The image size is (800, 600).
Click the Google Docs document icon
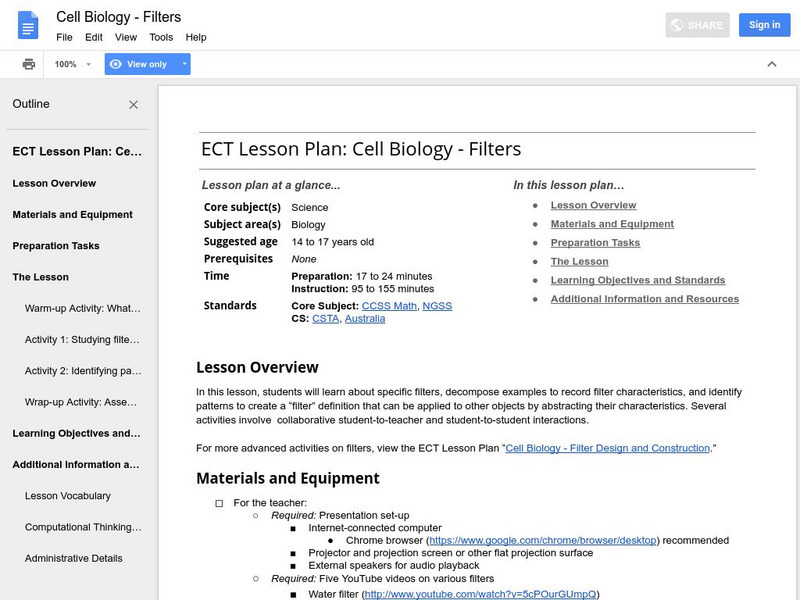click(x=27, y=26)
